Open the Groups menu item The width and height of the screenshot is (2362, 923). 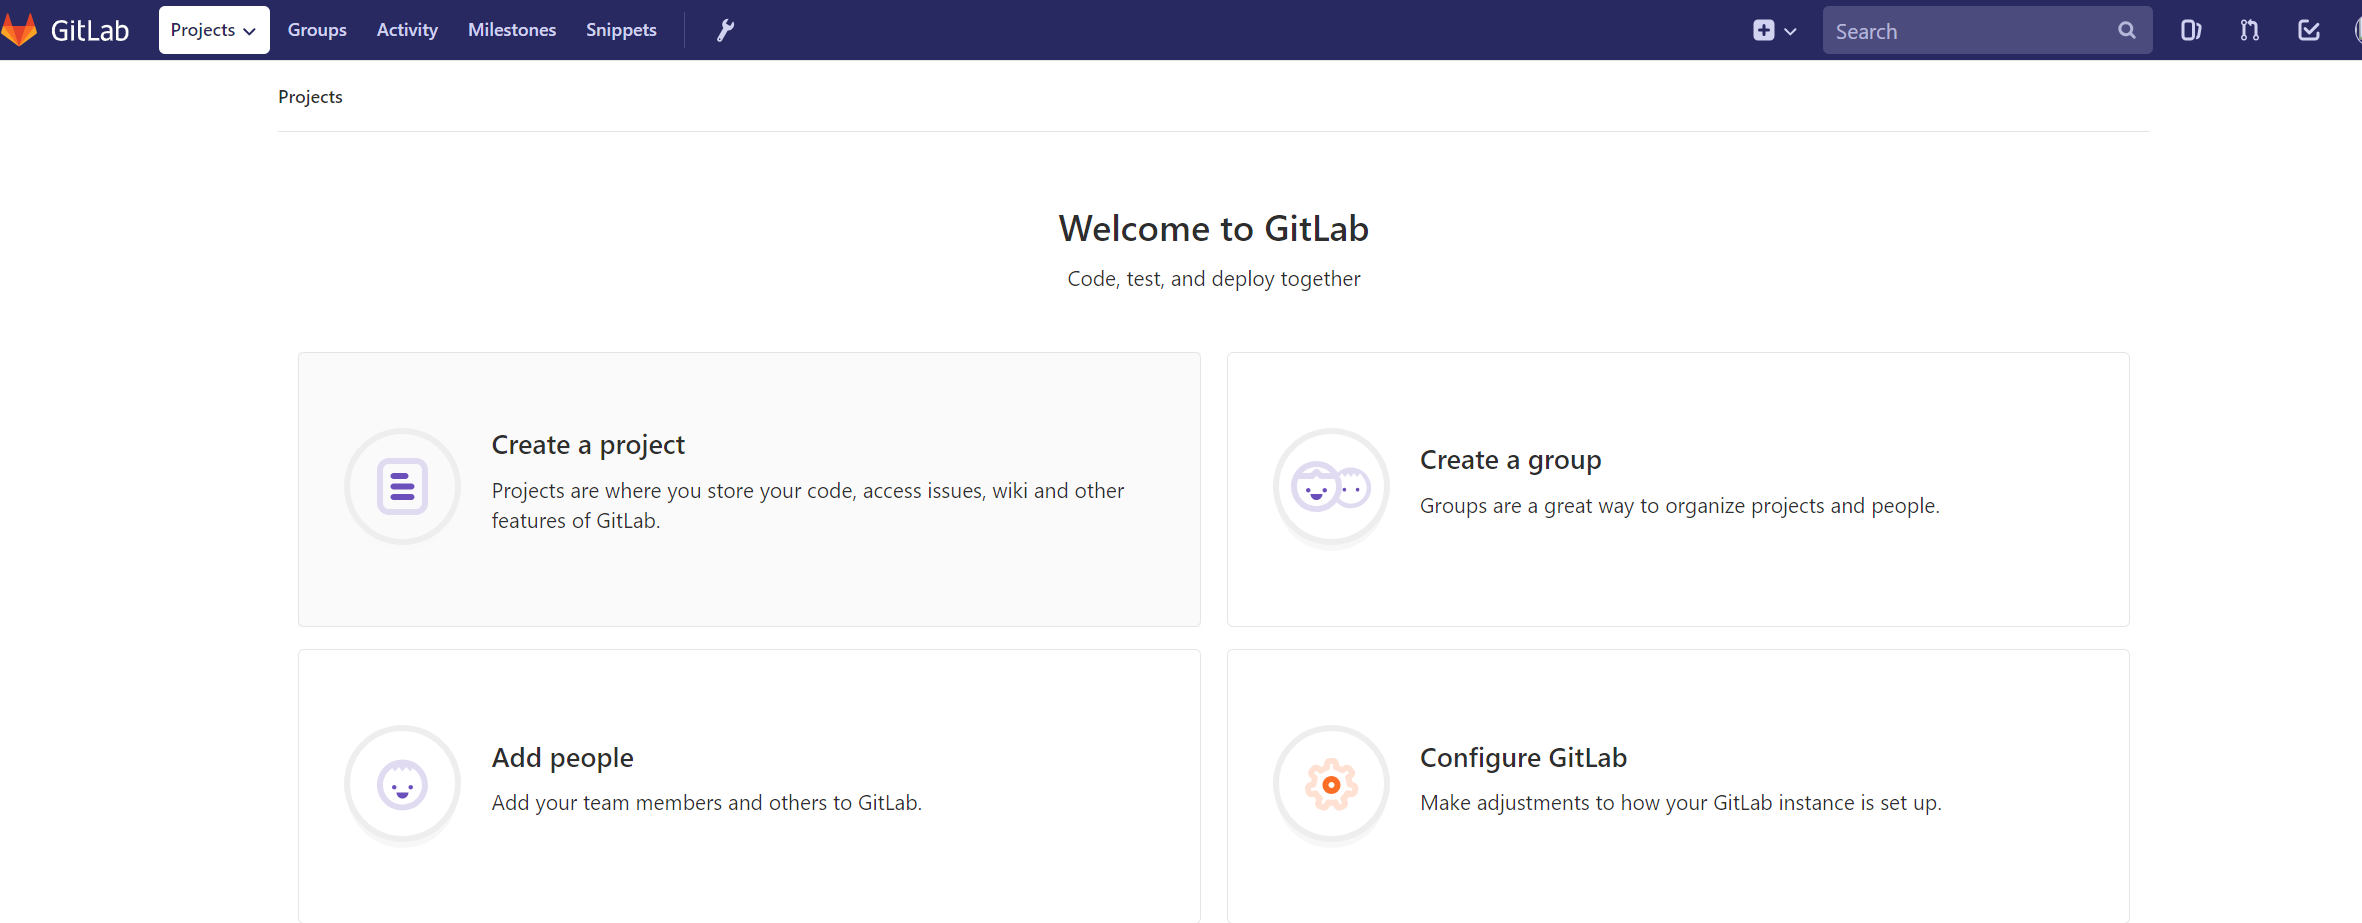[x=317, y=30]
